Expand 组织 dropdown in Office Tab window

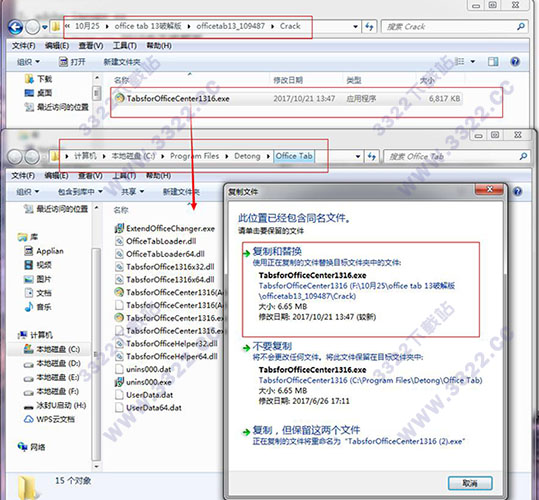pos(28,191)
